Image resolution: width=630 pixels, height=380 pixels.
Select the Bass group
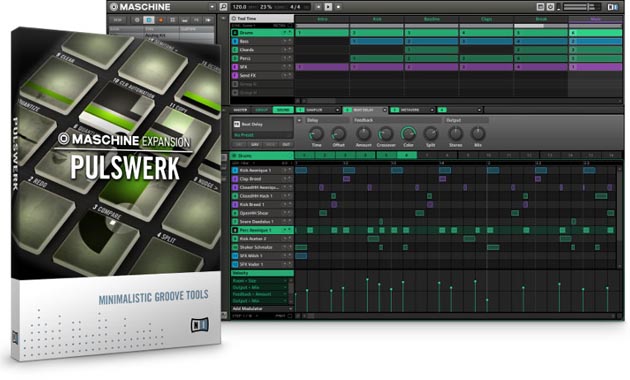coord(262,41)
